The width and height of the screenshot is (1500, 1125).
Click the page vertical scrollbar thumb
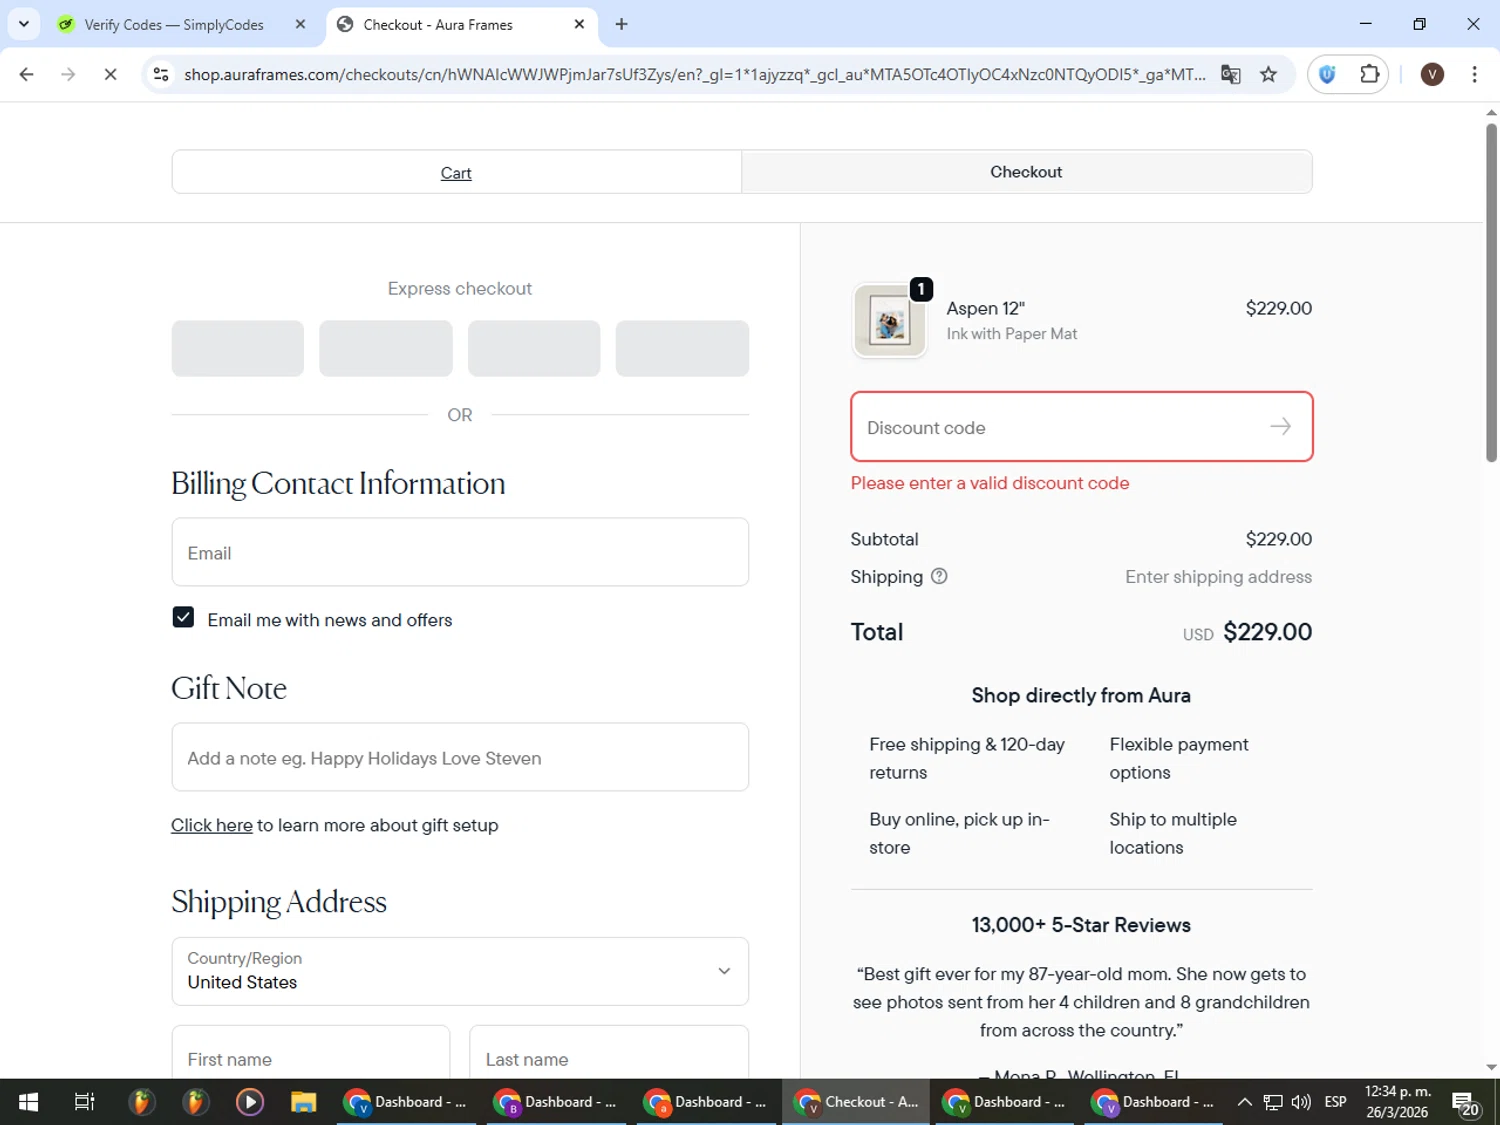1491,292
